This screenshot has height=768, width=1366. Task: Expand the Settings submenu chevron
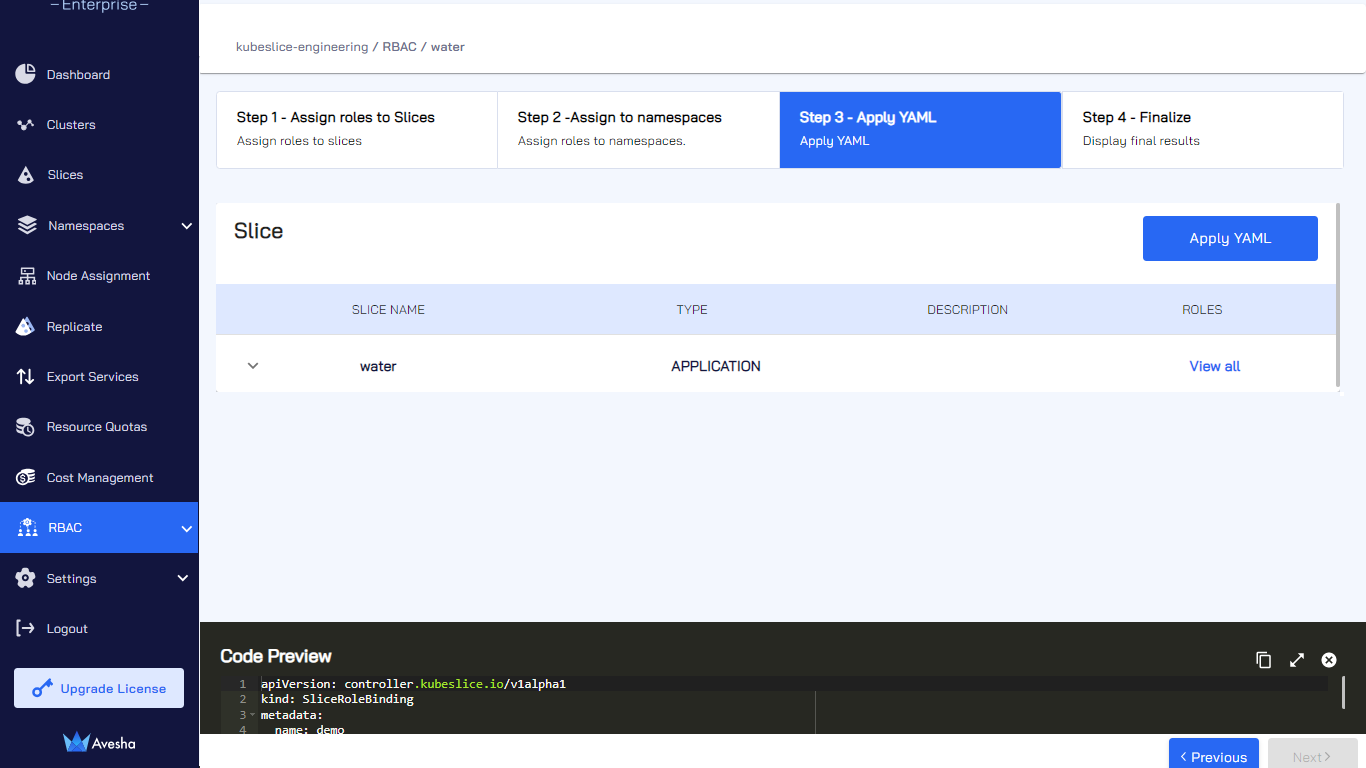[183, 578]
